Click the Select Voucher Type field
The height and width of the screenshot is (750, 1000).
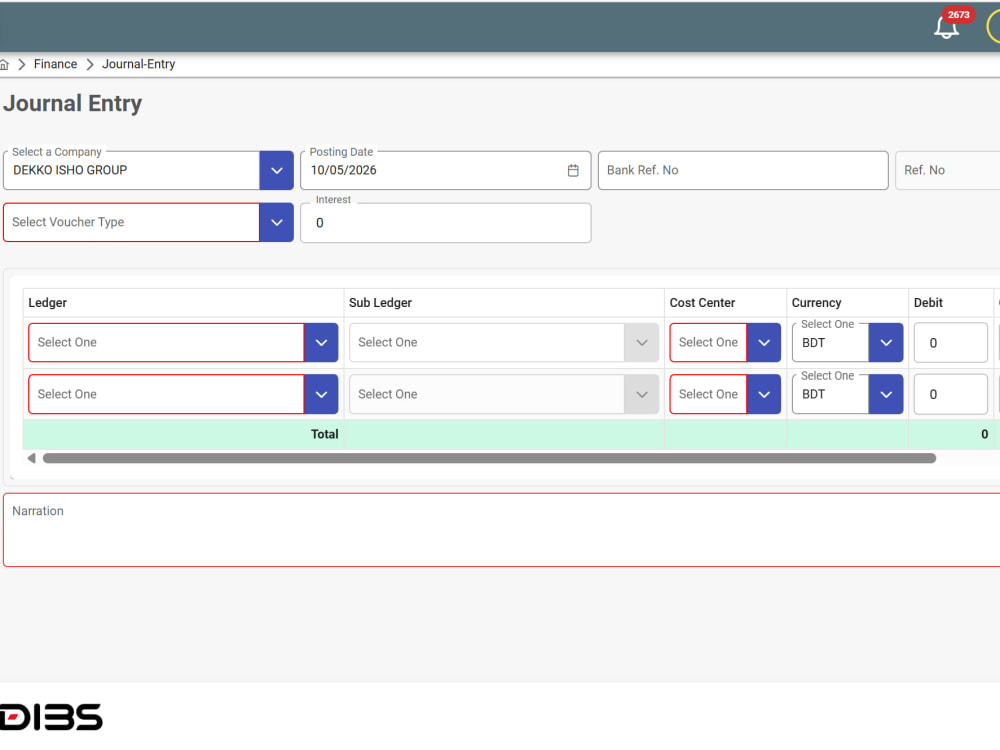pyautogui.click(x=131, y=223)
